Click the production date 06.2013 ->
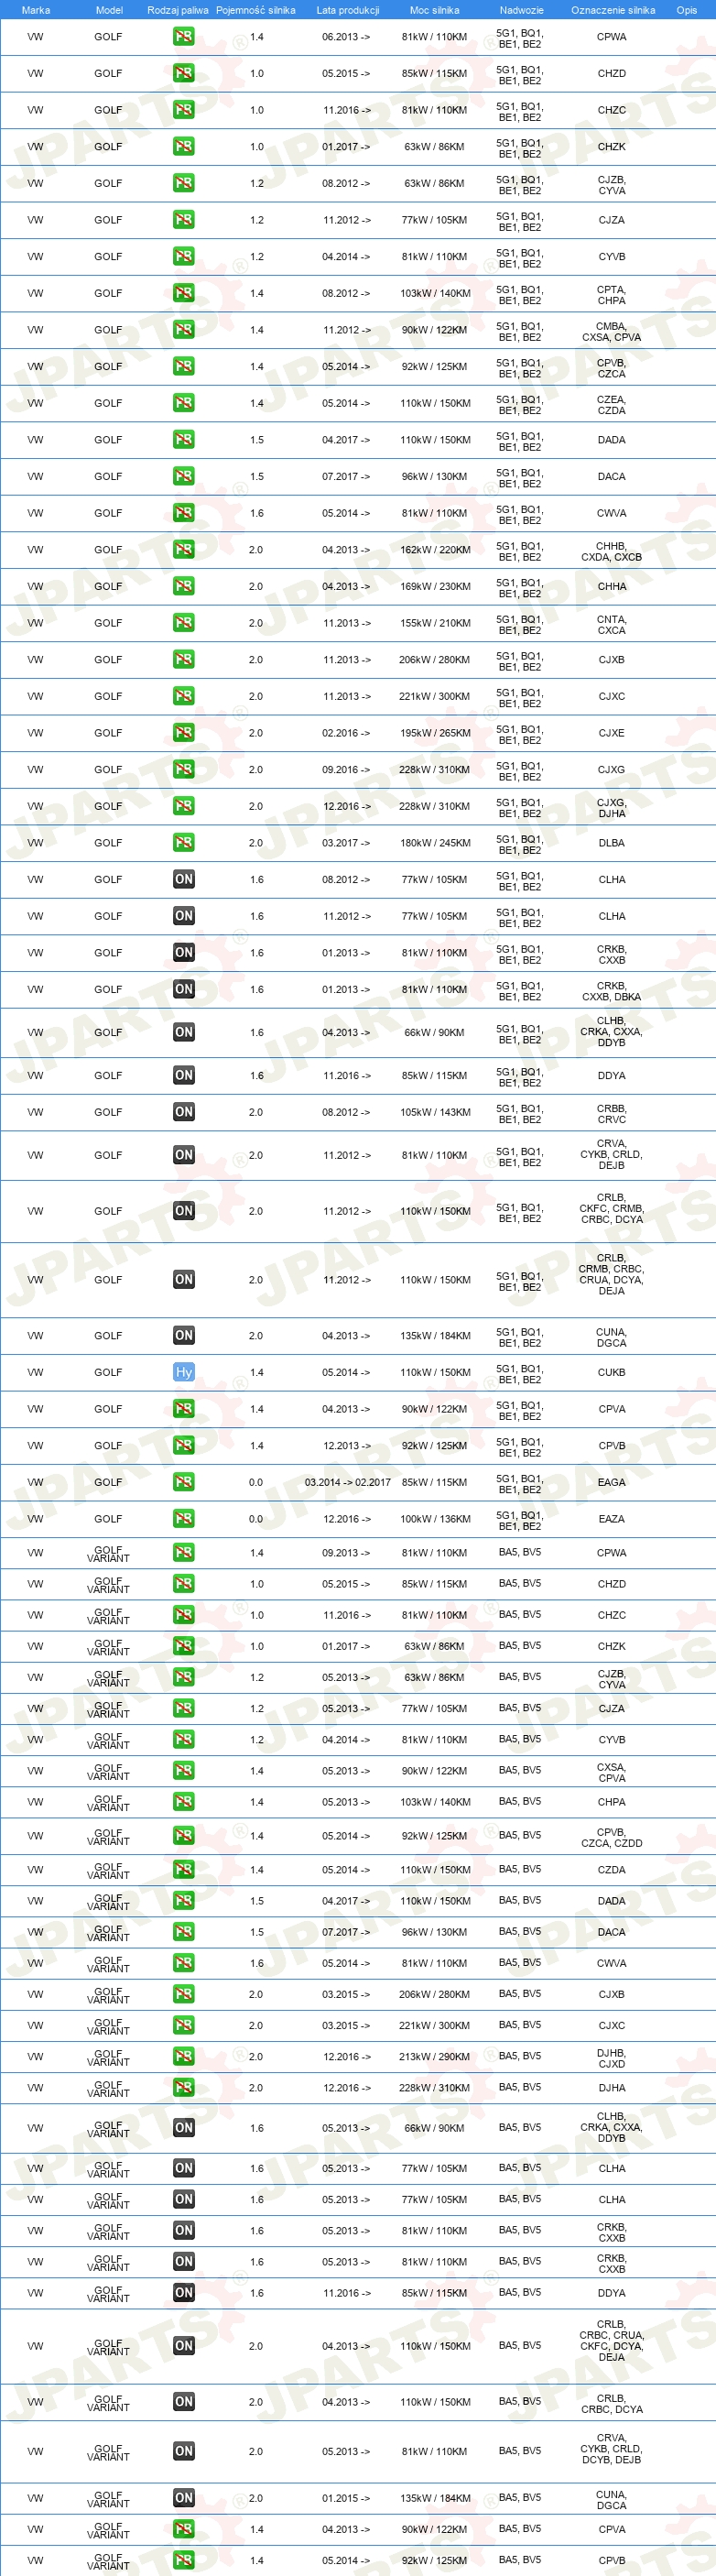The height and width of the screenshot is (2576, 716). point(346,37)
